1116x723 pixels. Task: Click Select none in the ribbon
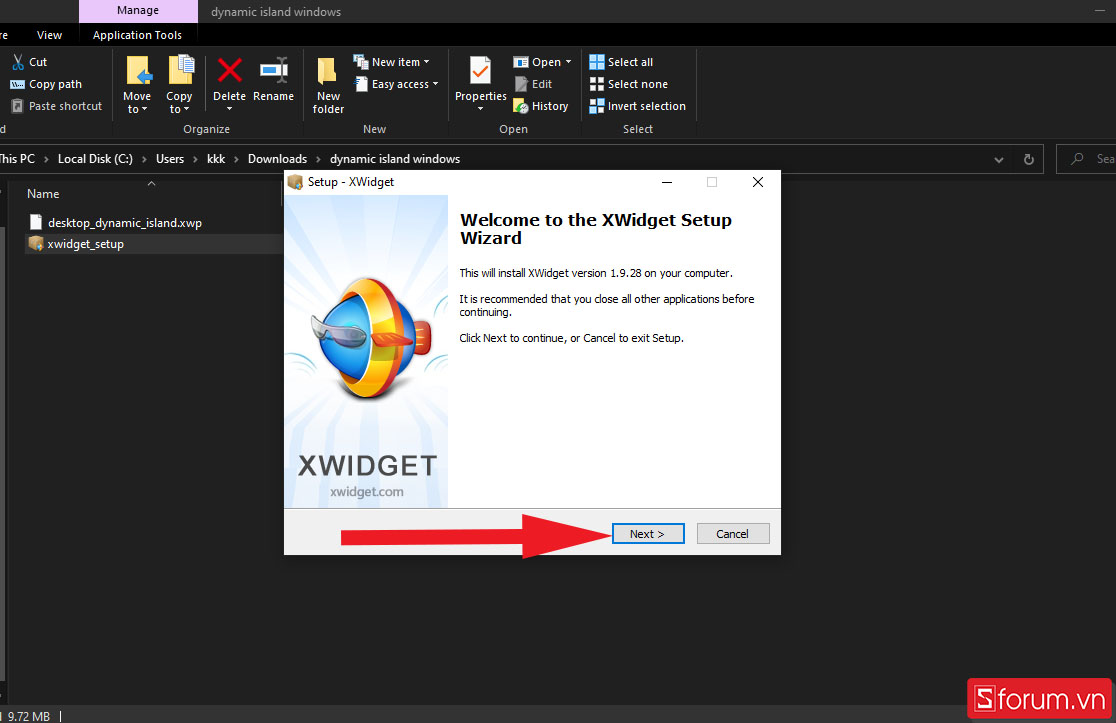[x=628, y=84]
